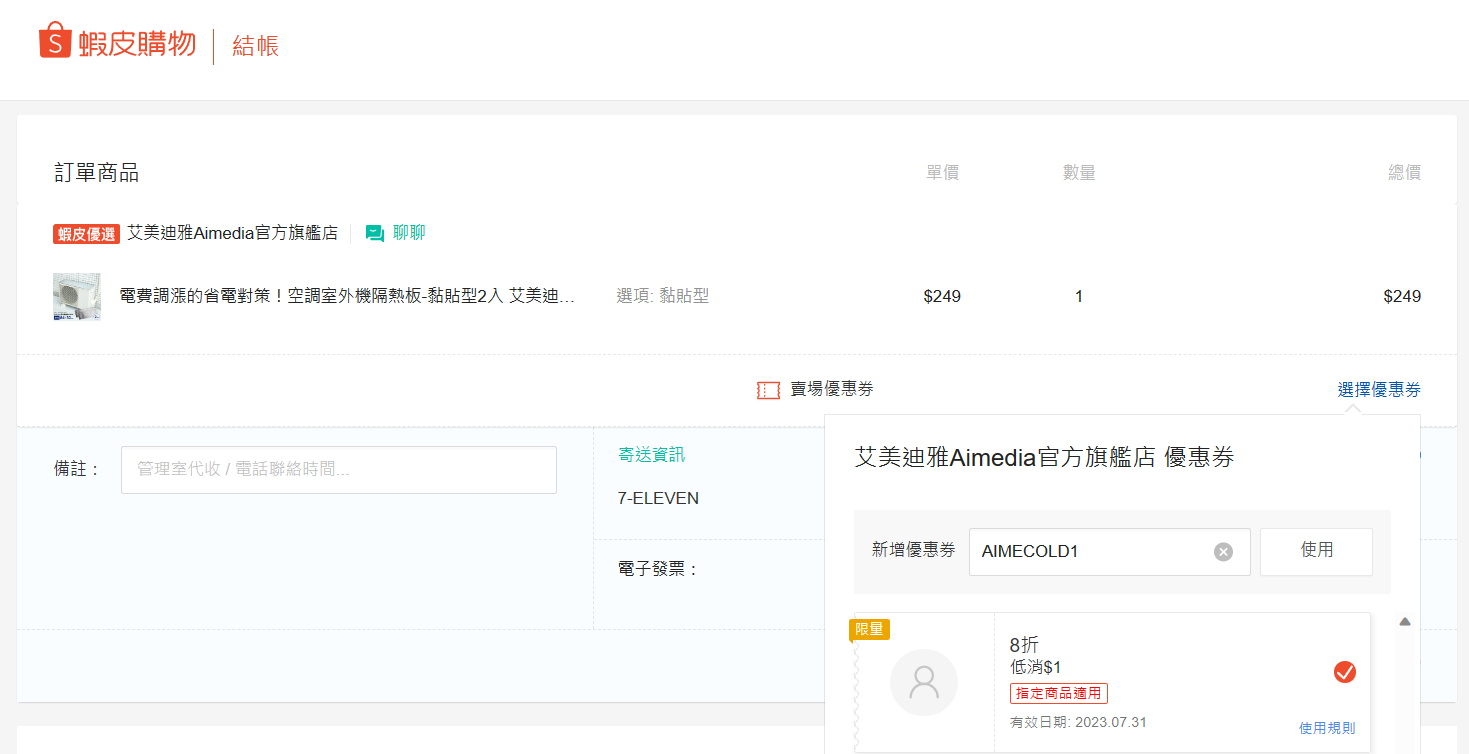Screen dimensions: 1469x754
Task: Click the 總價 column header
Action: pyautogui.click(x=1404, y=173)
